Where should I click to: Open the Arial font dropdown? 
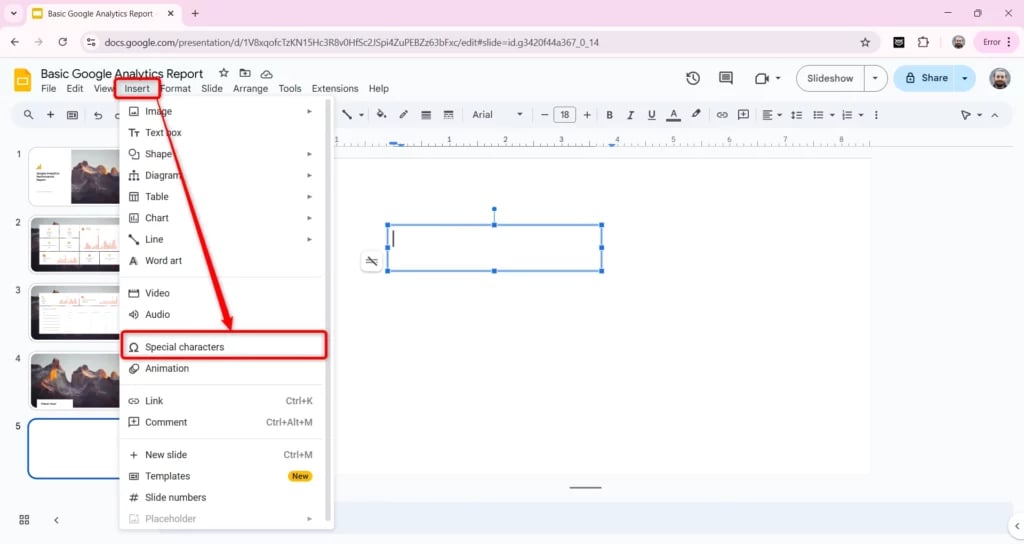[497, 115]
